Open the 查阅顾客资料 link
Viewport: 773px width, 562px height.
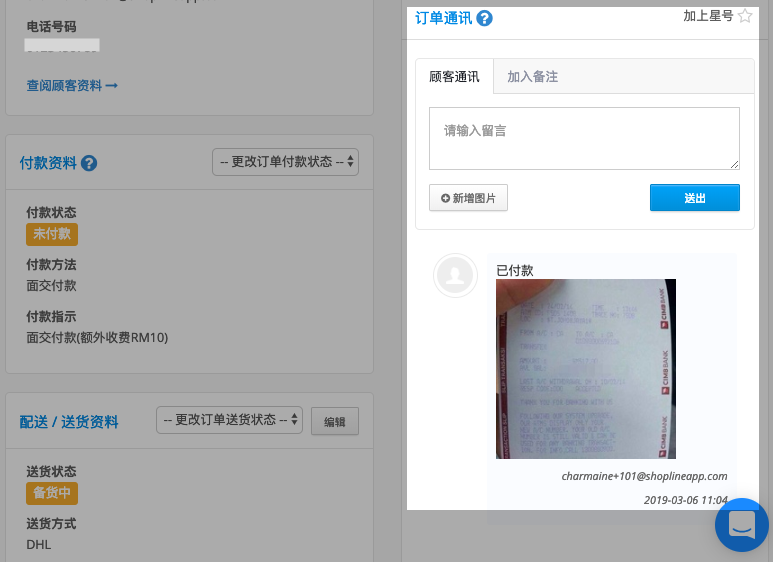[x=72, y=86]
